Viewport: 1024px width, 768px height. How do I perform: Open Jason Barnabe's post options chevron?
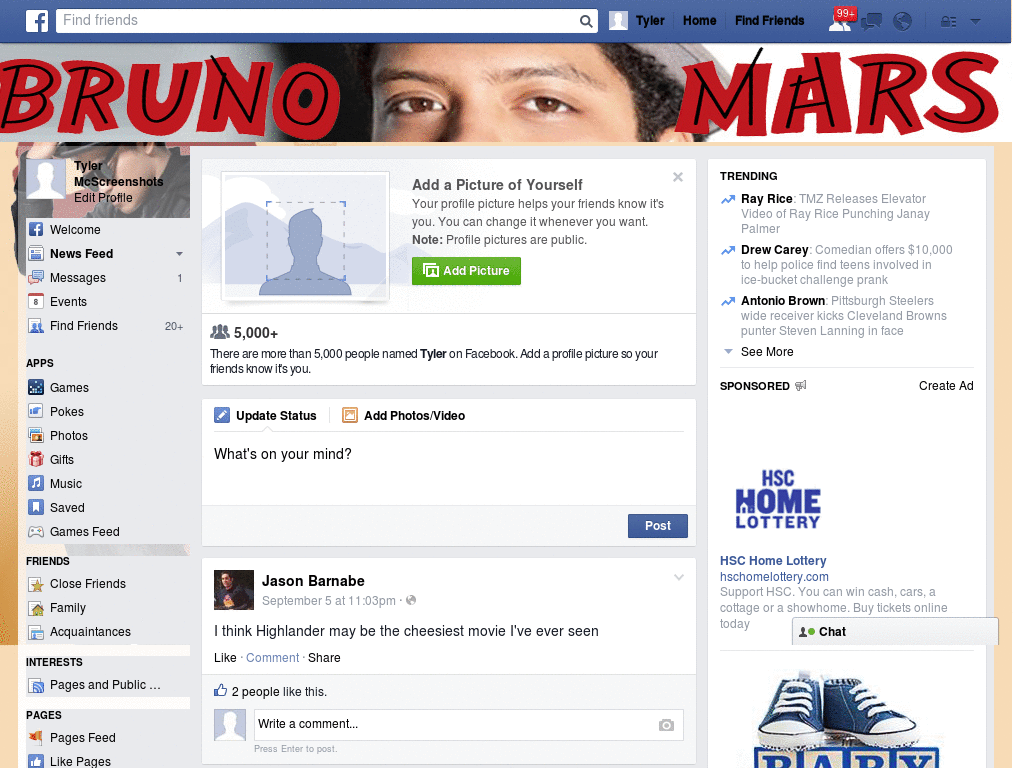click(x=679, y=577)
